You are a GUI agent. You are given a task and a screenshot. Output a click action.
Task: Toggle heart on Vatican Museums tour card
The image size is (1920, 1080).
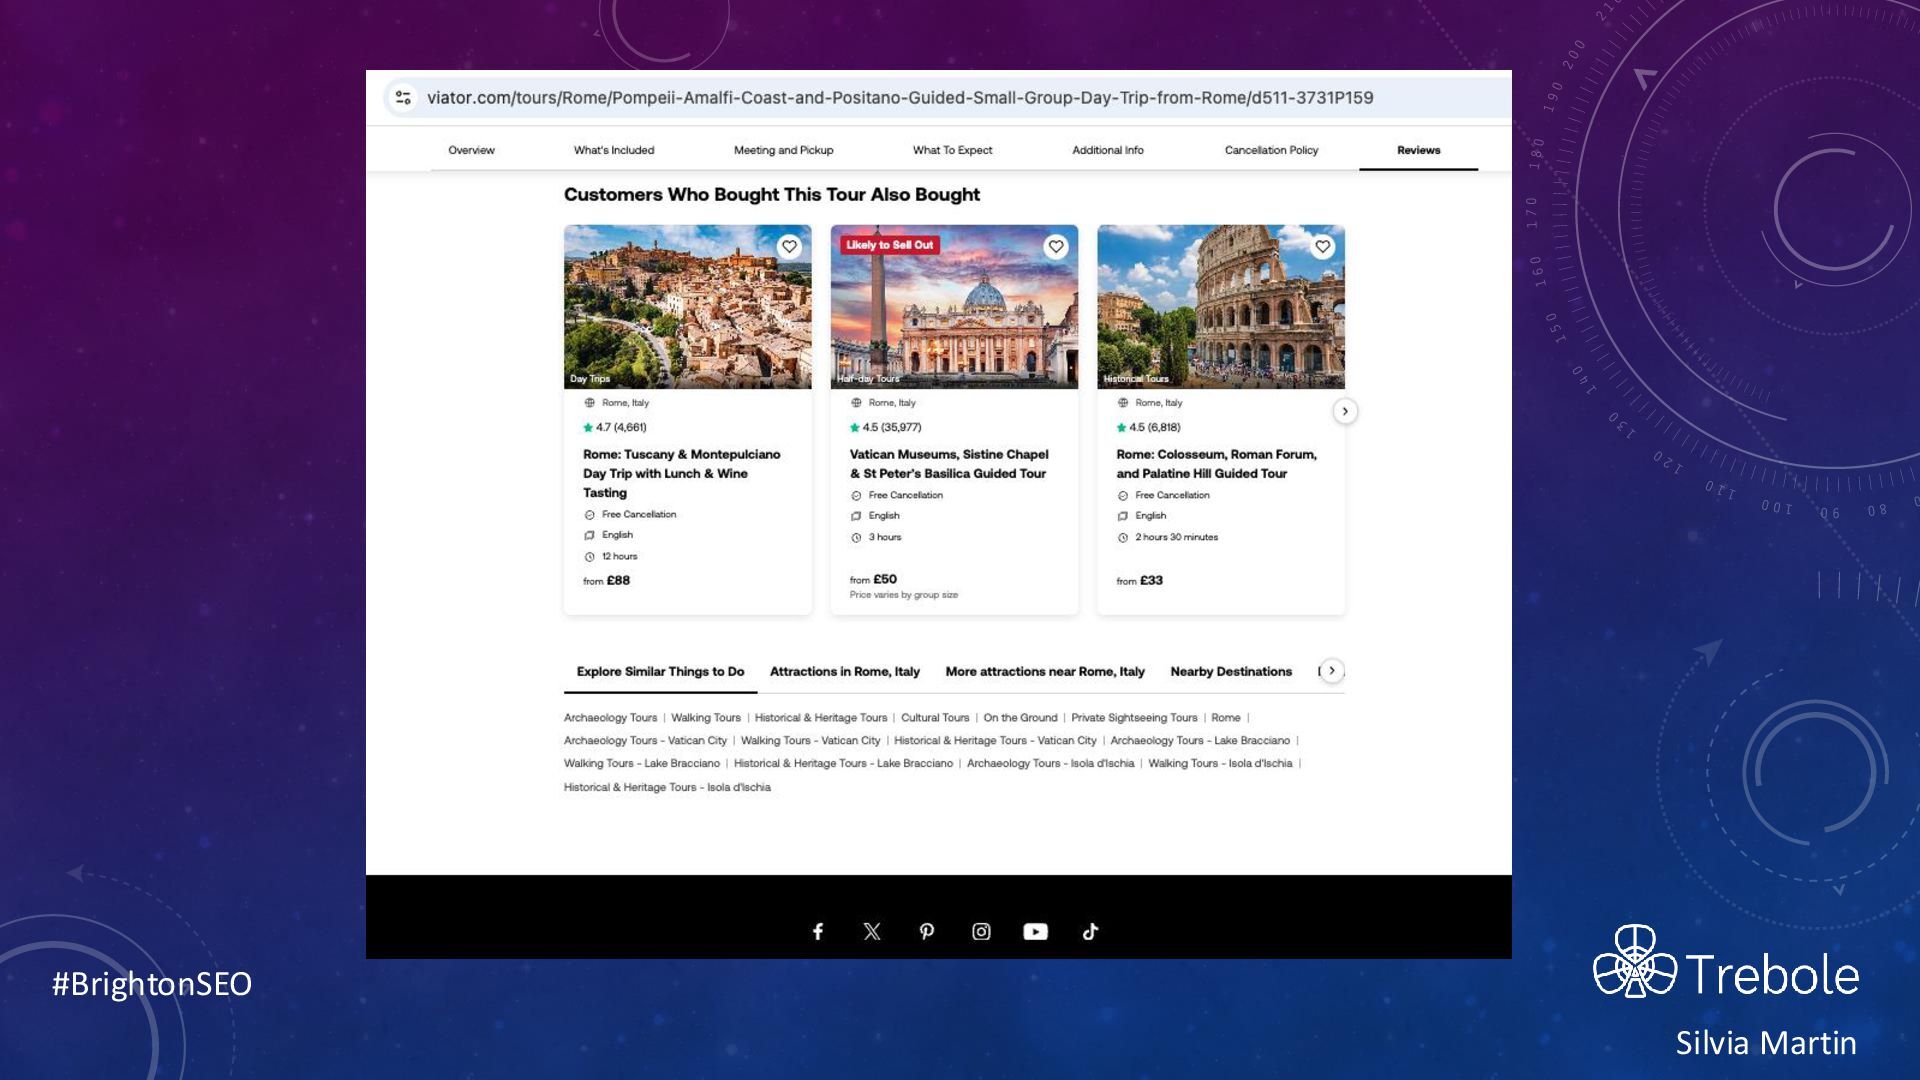[1056, 246]
